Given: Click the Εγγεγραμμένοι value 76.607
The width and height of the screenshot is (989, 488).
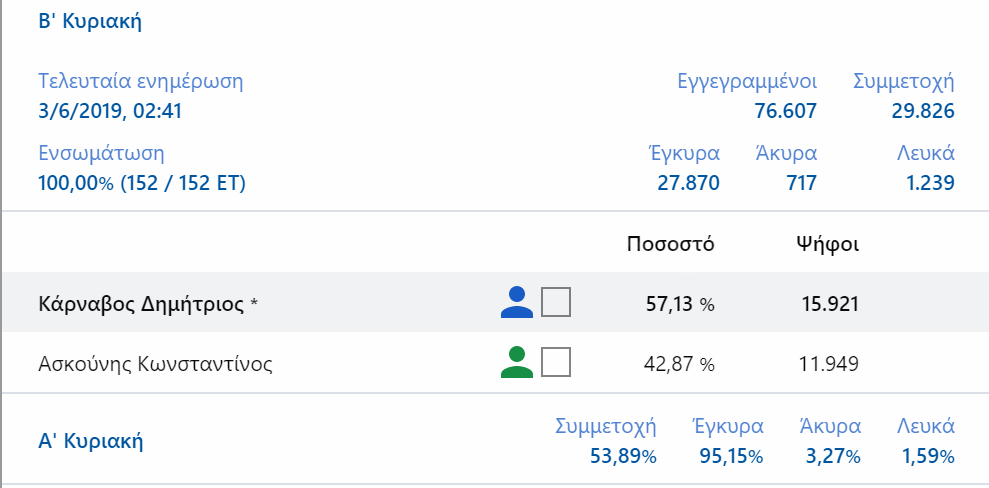Looking at the screenshot, I should [x=785, y=111].
